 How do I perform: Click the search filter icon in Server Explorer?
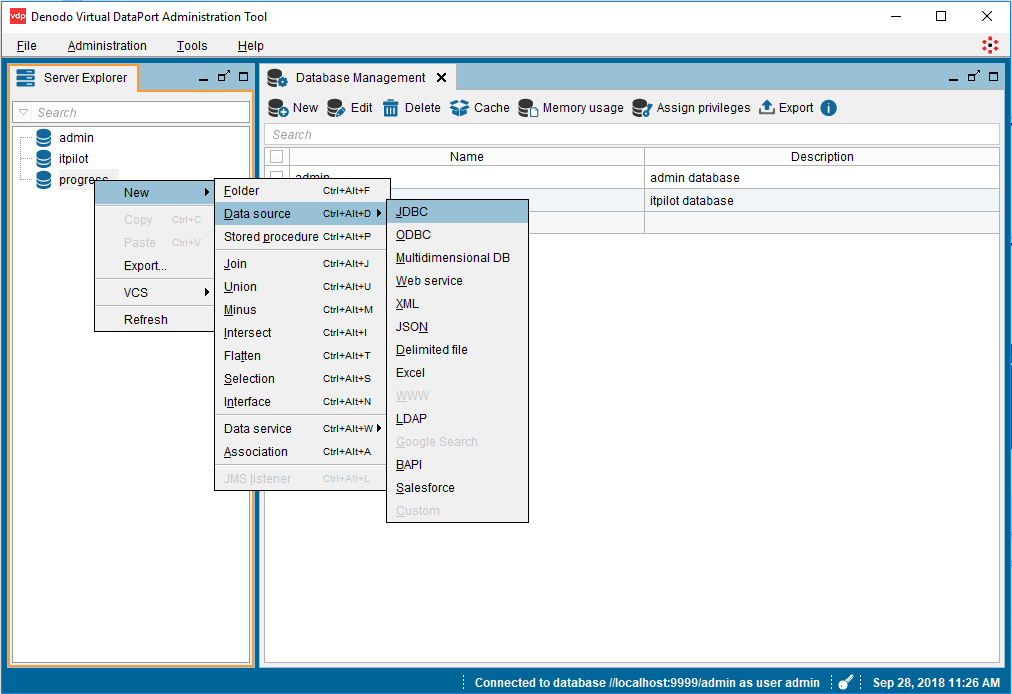[x=22, y=112]
